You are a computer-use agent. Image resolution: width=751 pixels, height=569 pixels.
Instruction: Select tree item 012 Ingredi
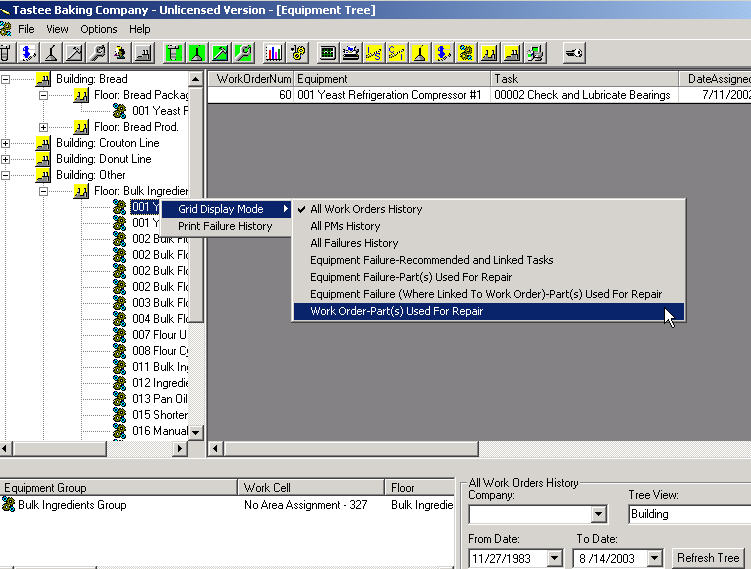click(160, 383)
